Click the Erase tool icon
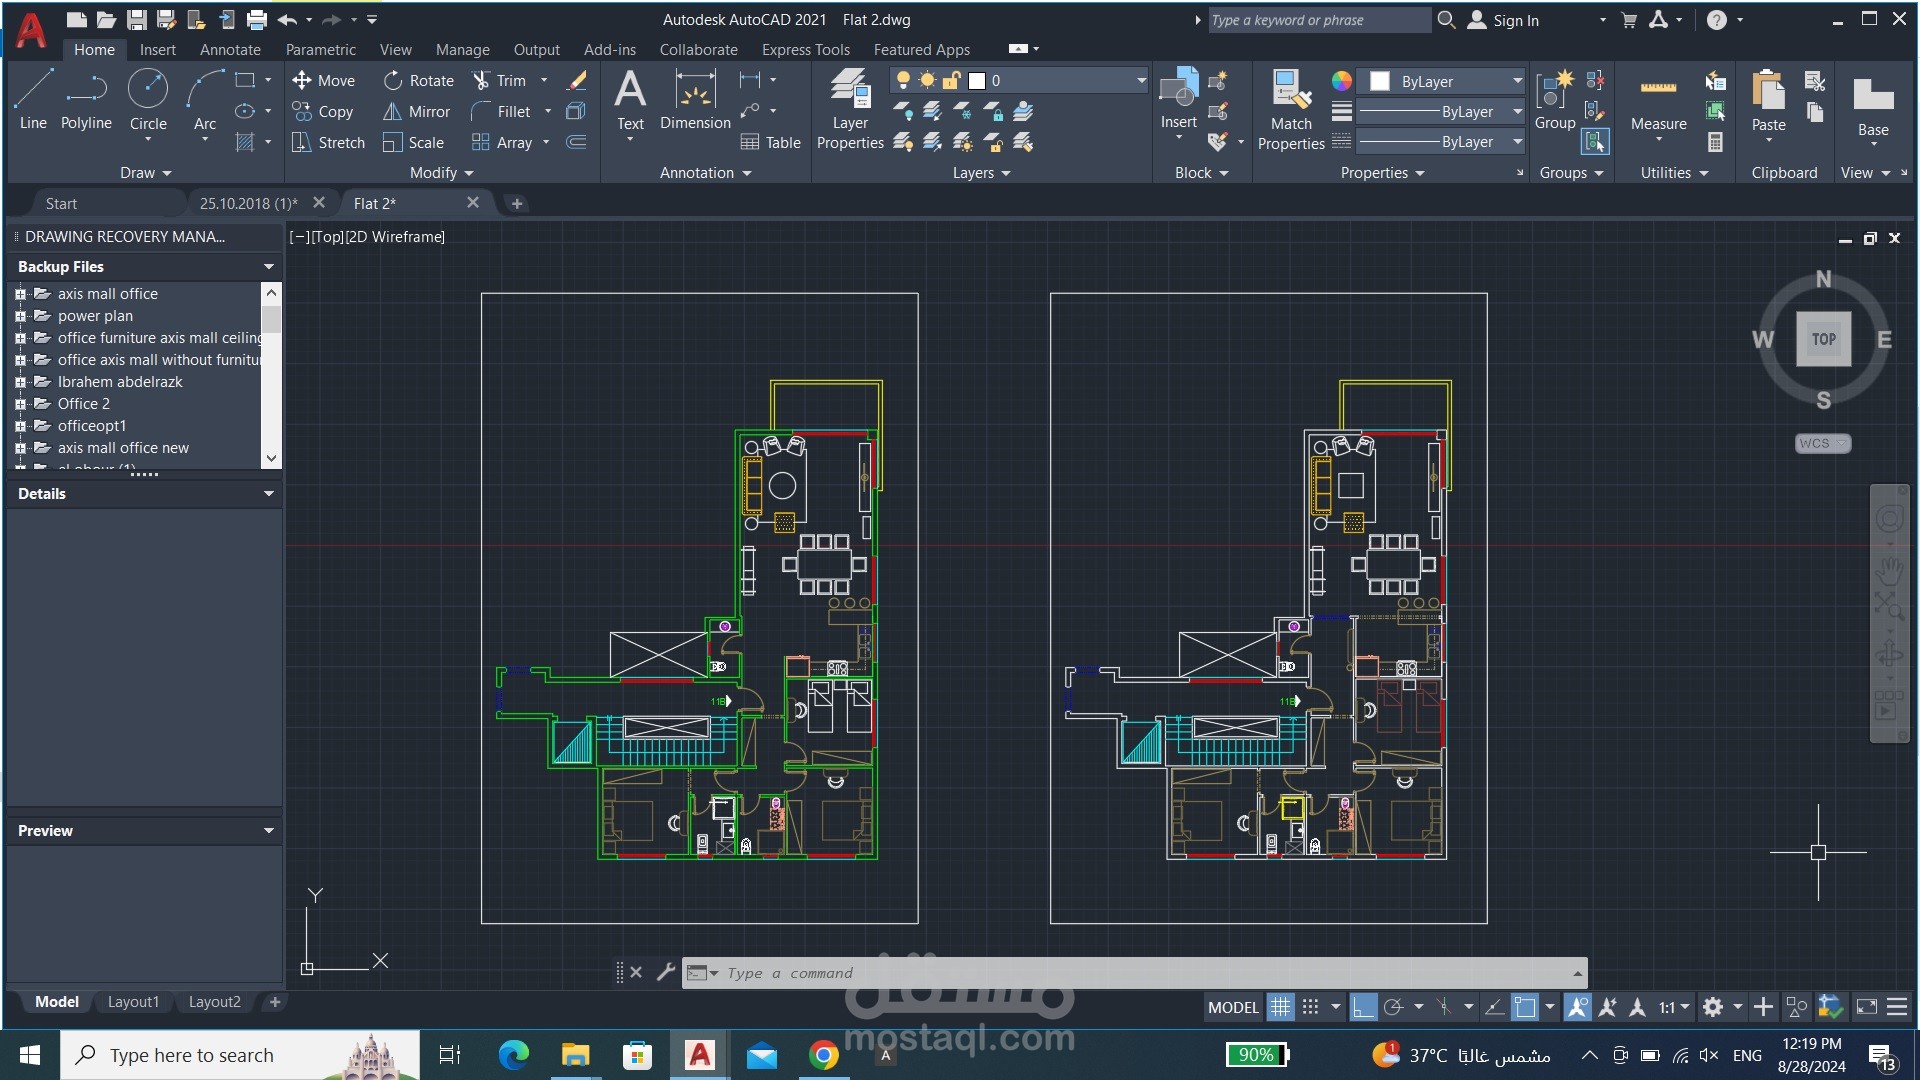Screen dimensions: 1920x1080 pyautogui.click(x=576, y=80)
